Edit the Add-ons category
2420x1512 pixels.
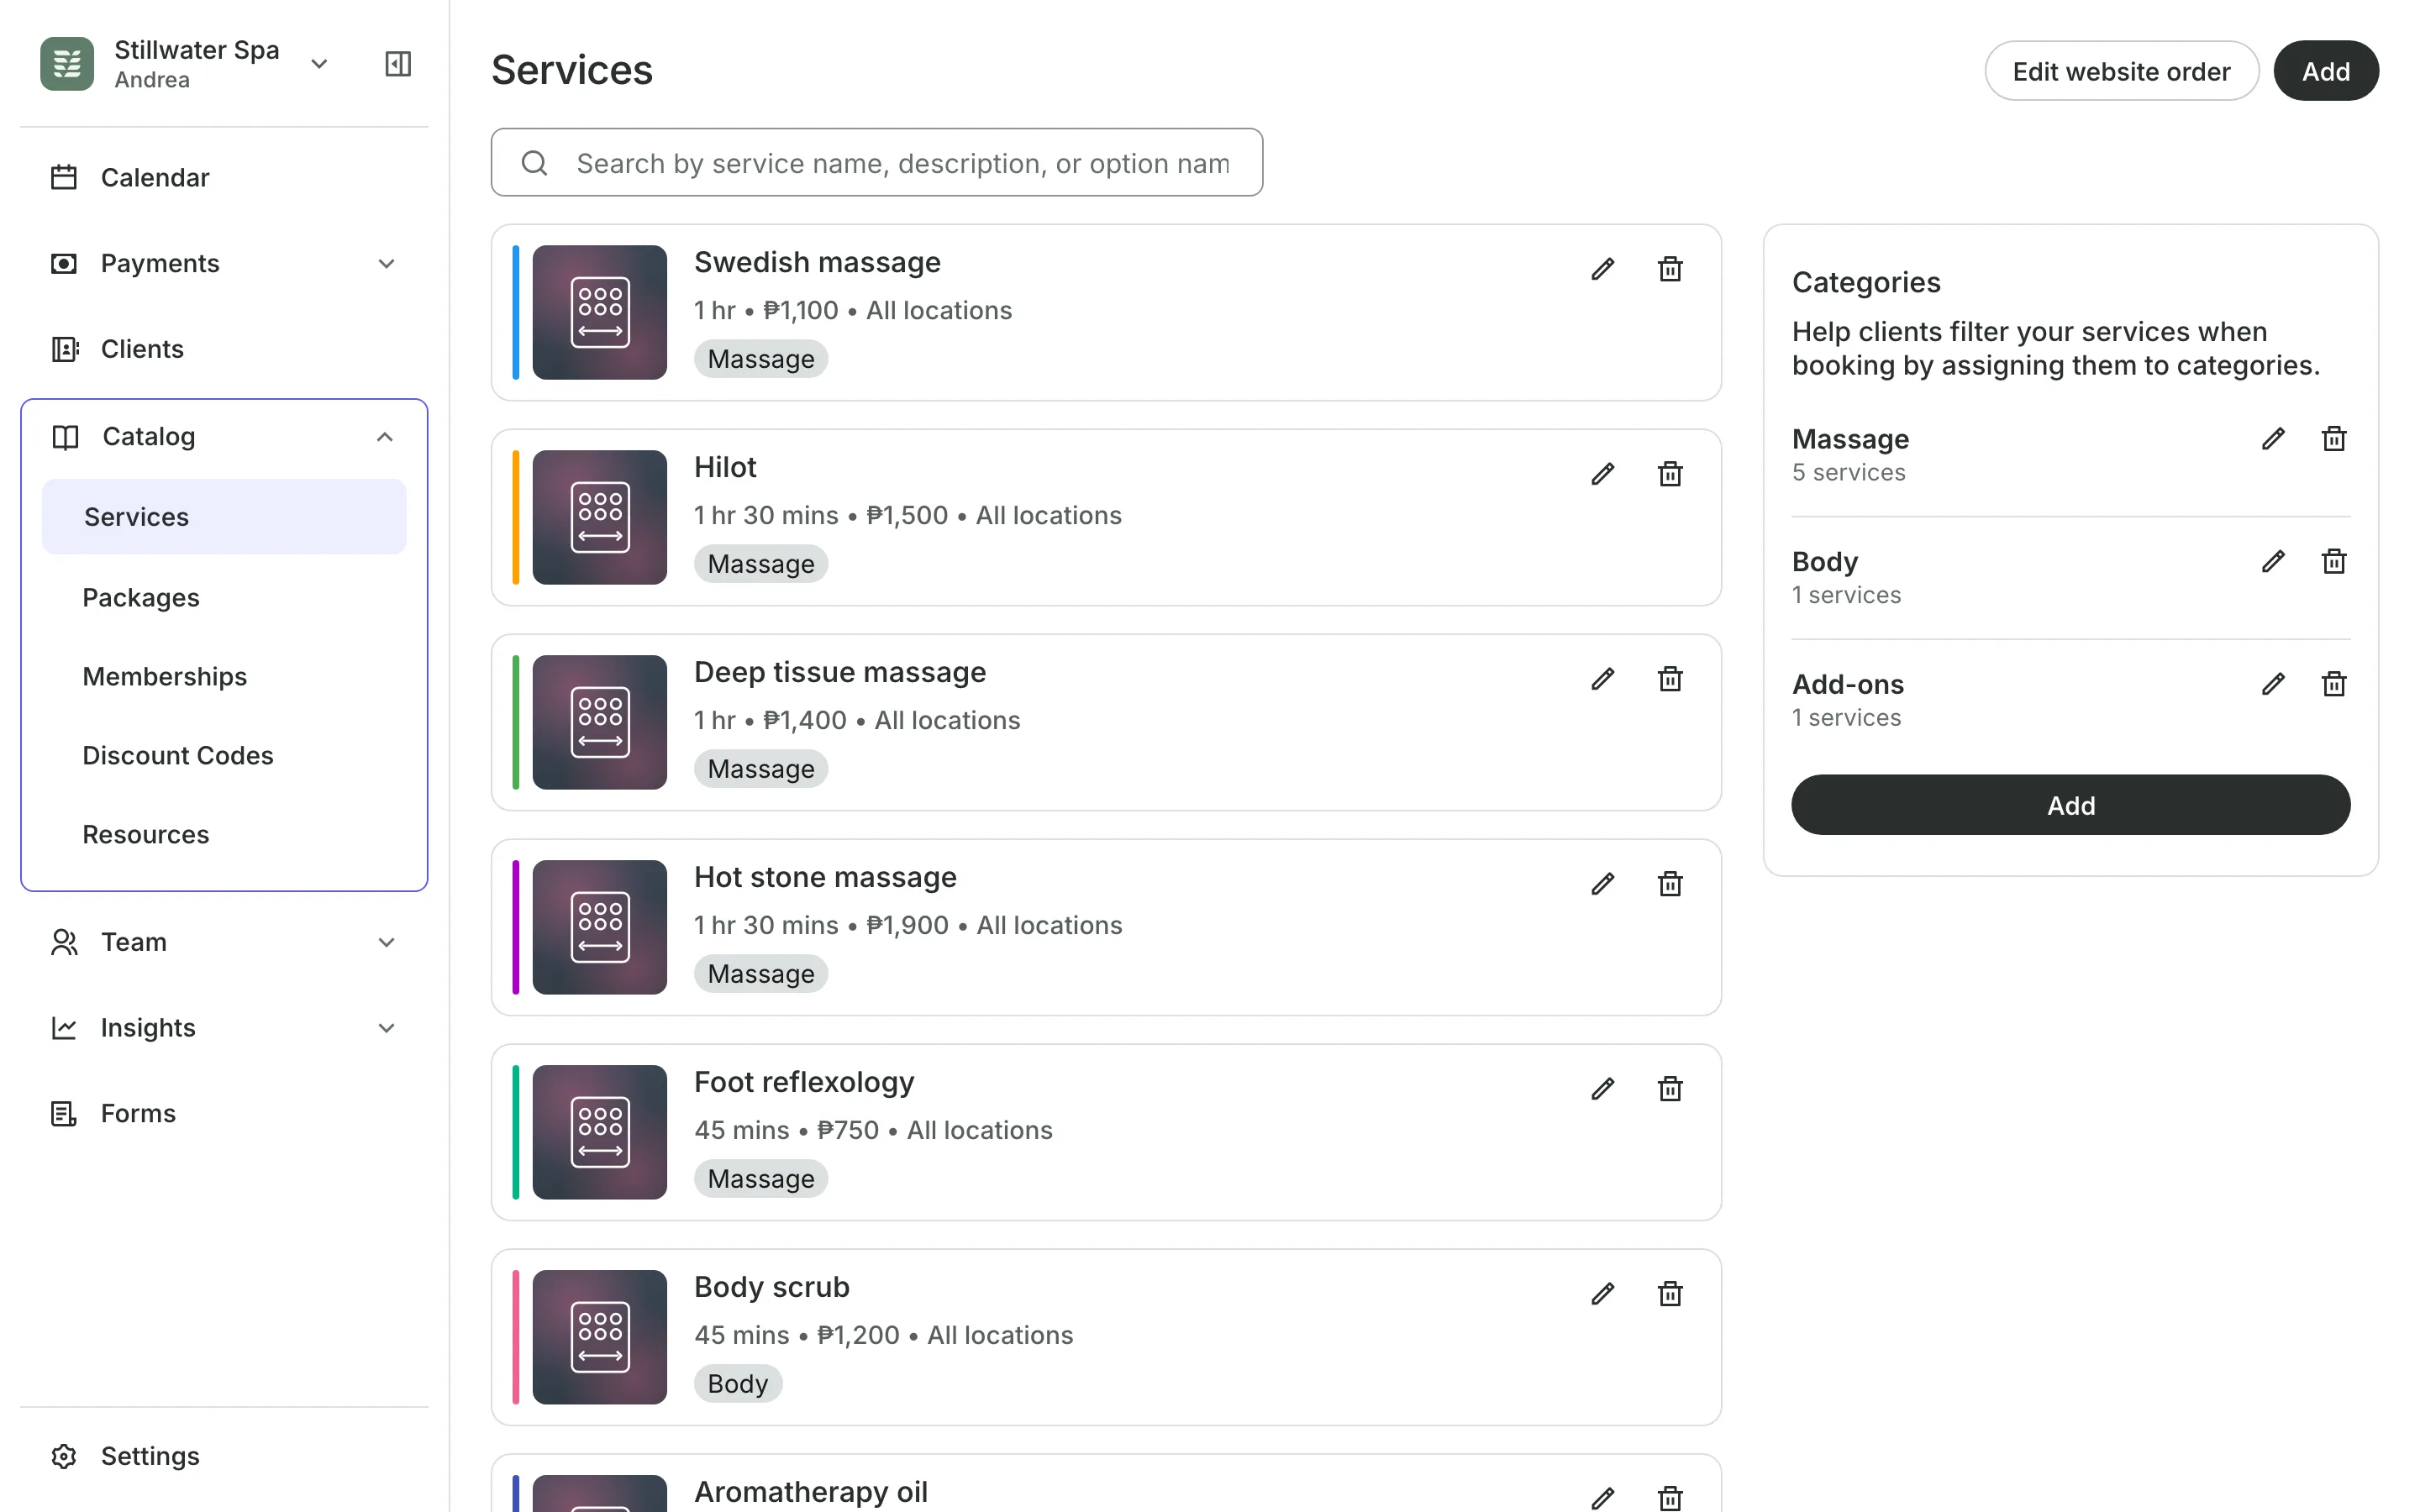point(2273,684)
